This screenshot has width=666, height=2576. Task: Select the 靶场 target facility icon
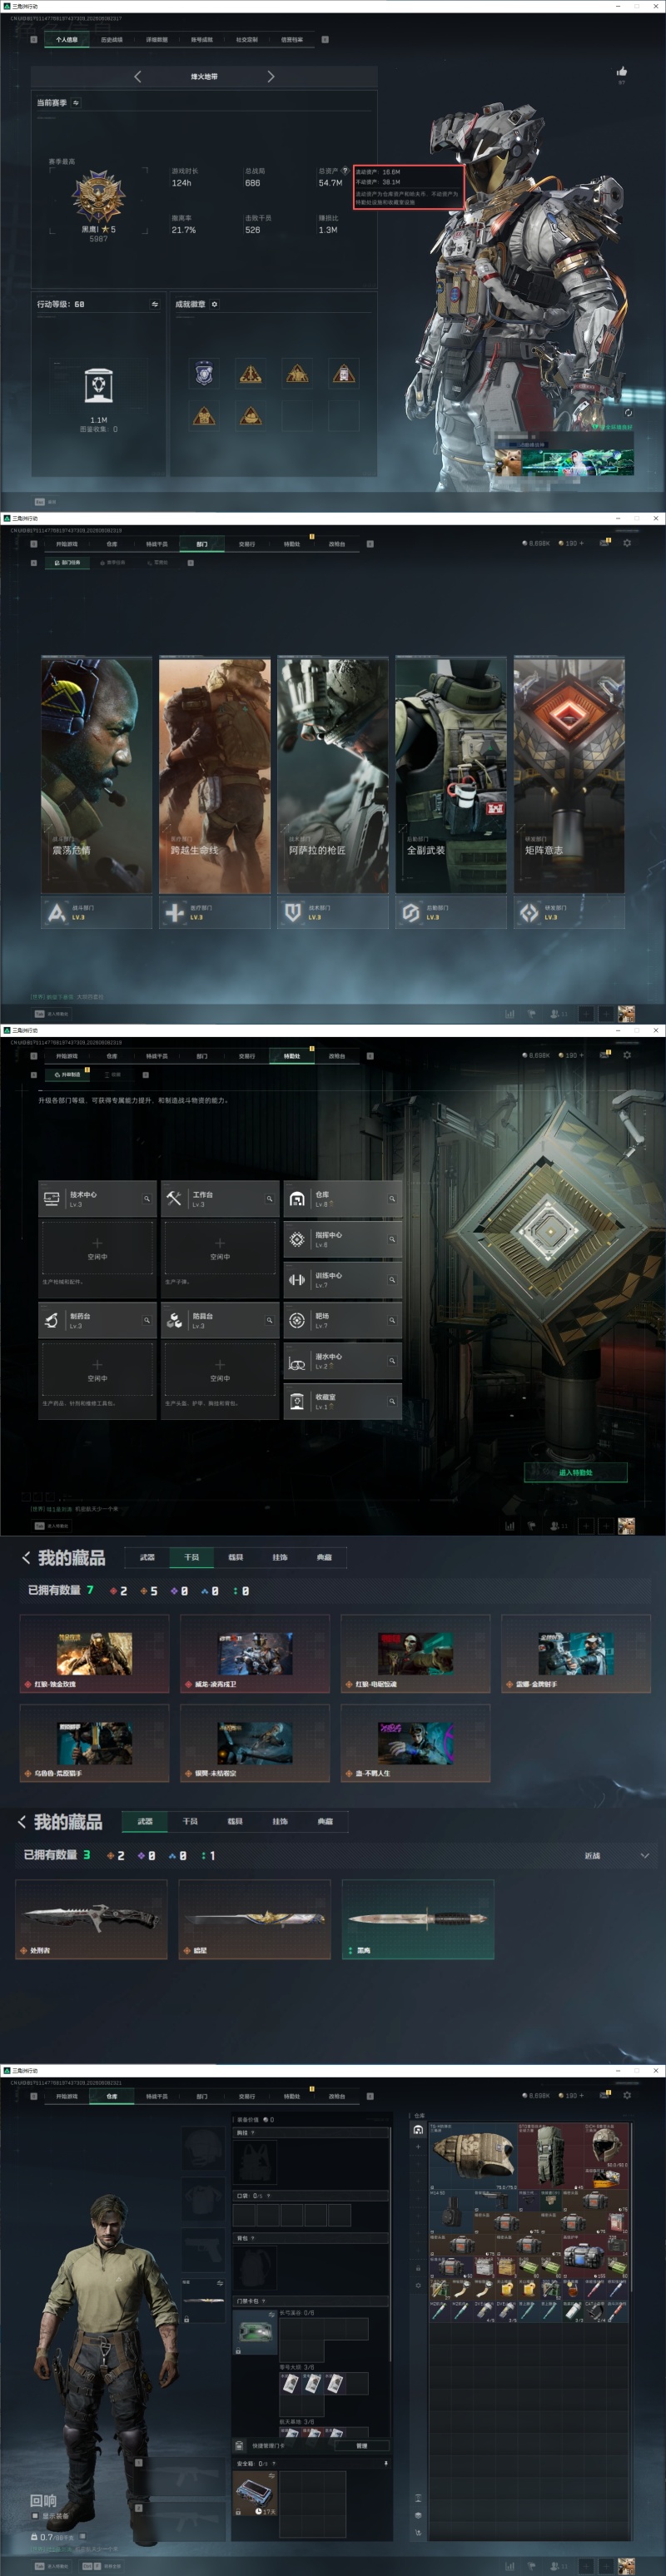297,1320
